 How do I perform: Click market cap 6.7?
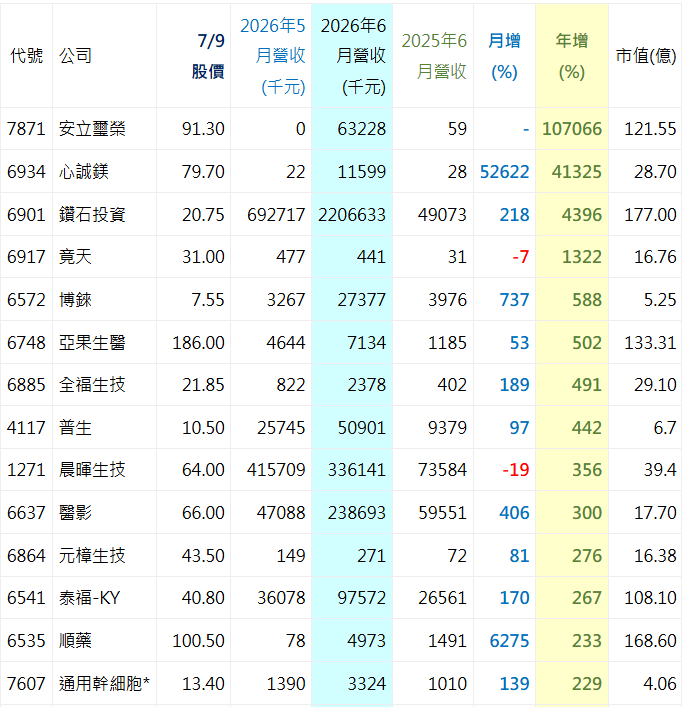click(x=665, y=428)
